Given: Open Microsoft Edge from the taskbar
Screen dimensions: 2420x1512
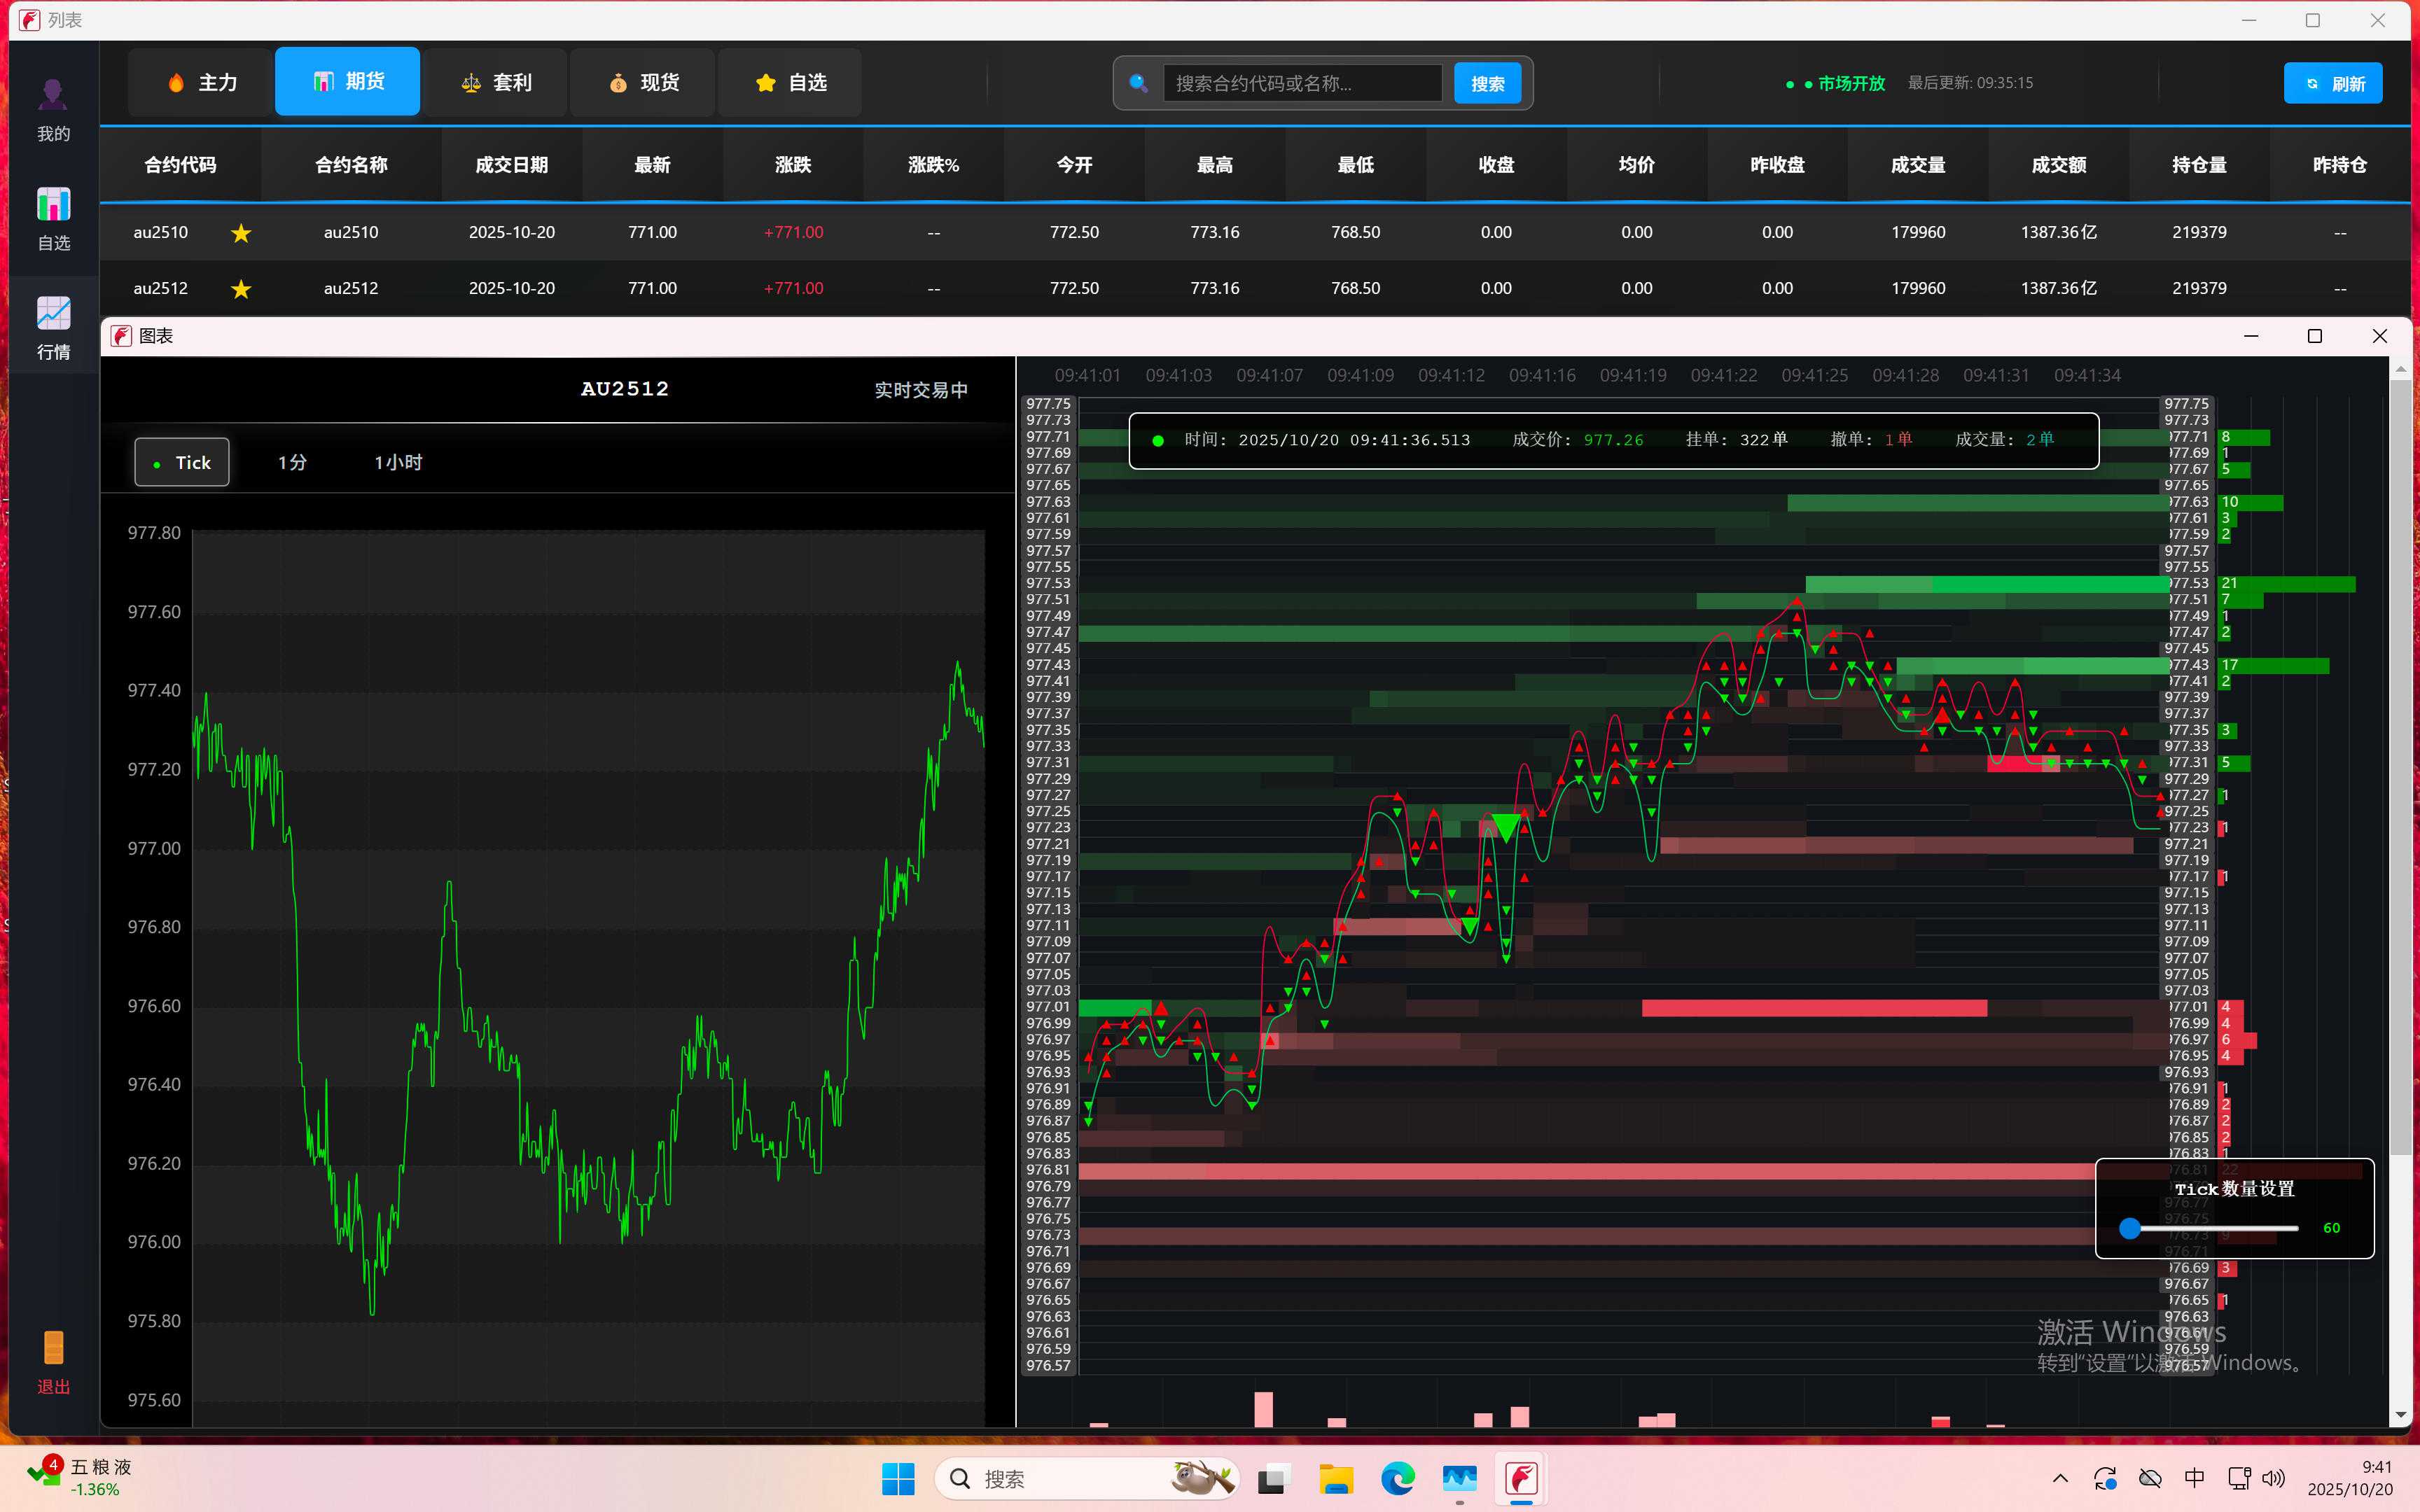Looking at the screenshot, I should (1398, 1478).
